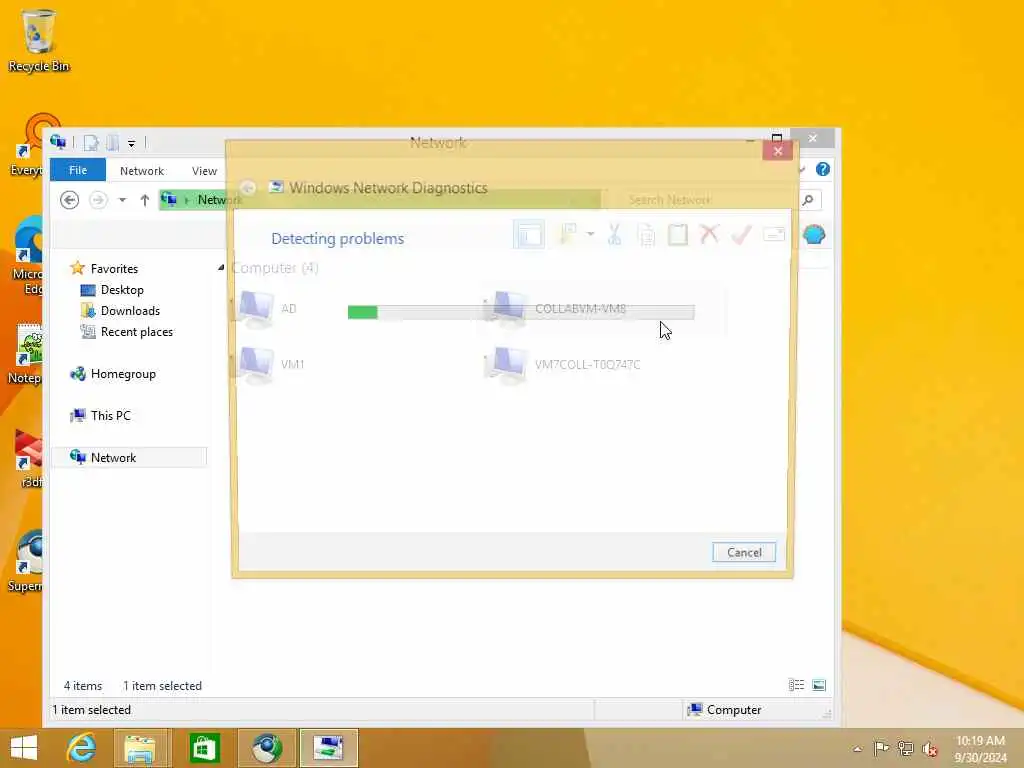This screenshot has width=1024, height=768.
Task: Open Explorer Help question mark icon
Action: 823,169
